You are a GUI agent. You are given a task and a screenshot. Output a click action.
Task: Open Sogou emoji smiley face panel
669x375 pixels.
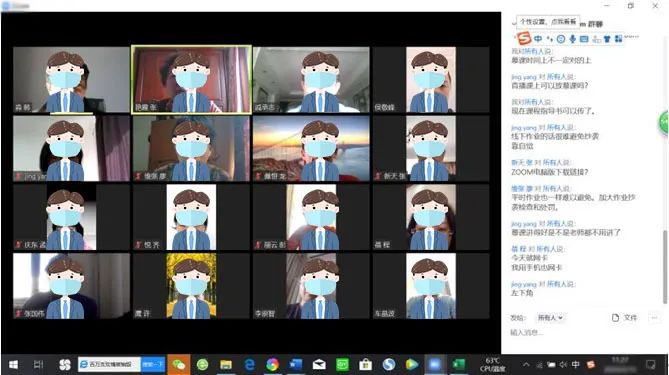(x=561, y=39)
